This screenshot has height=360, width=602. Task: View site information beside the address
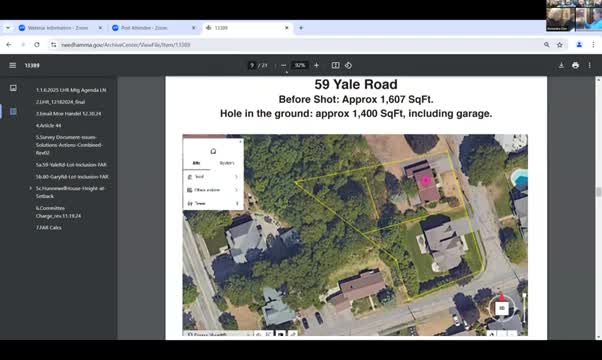pyautogui.click(x=53, y=45)
